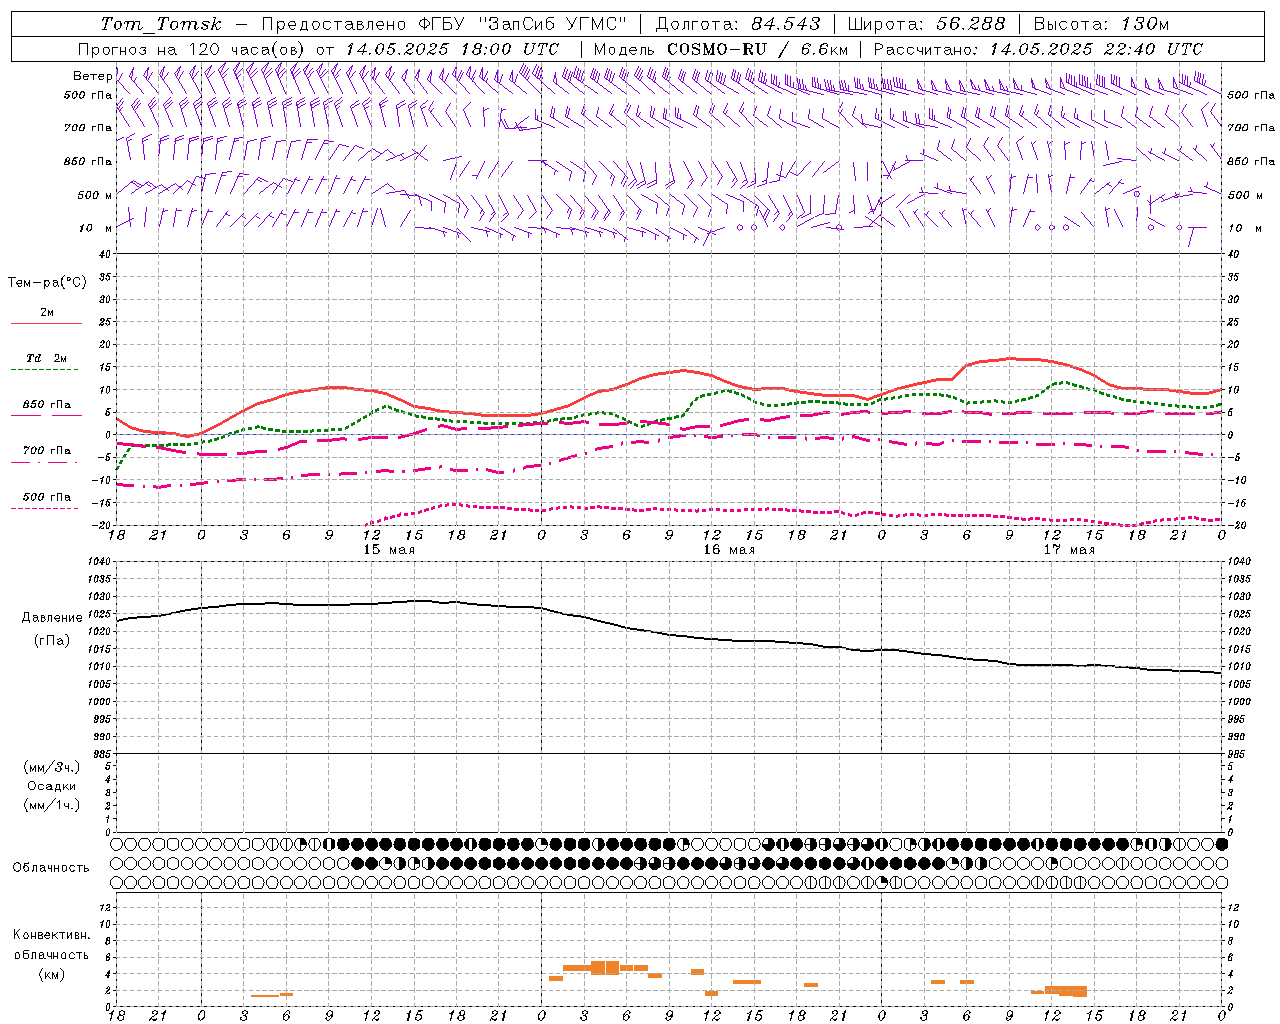Click the 500 м wind level label on the left
1280x1024 pixels.
point(95,196)
